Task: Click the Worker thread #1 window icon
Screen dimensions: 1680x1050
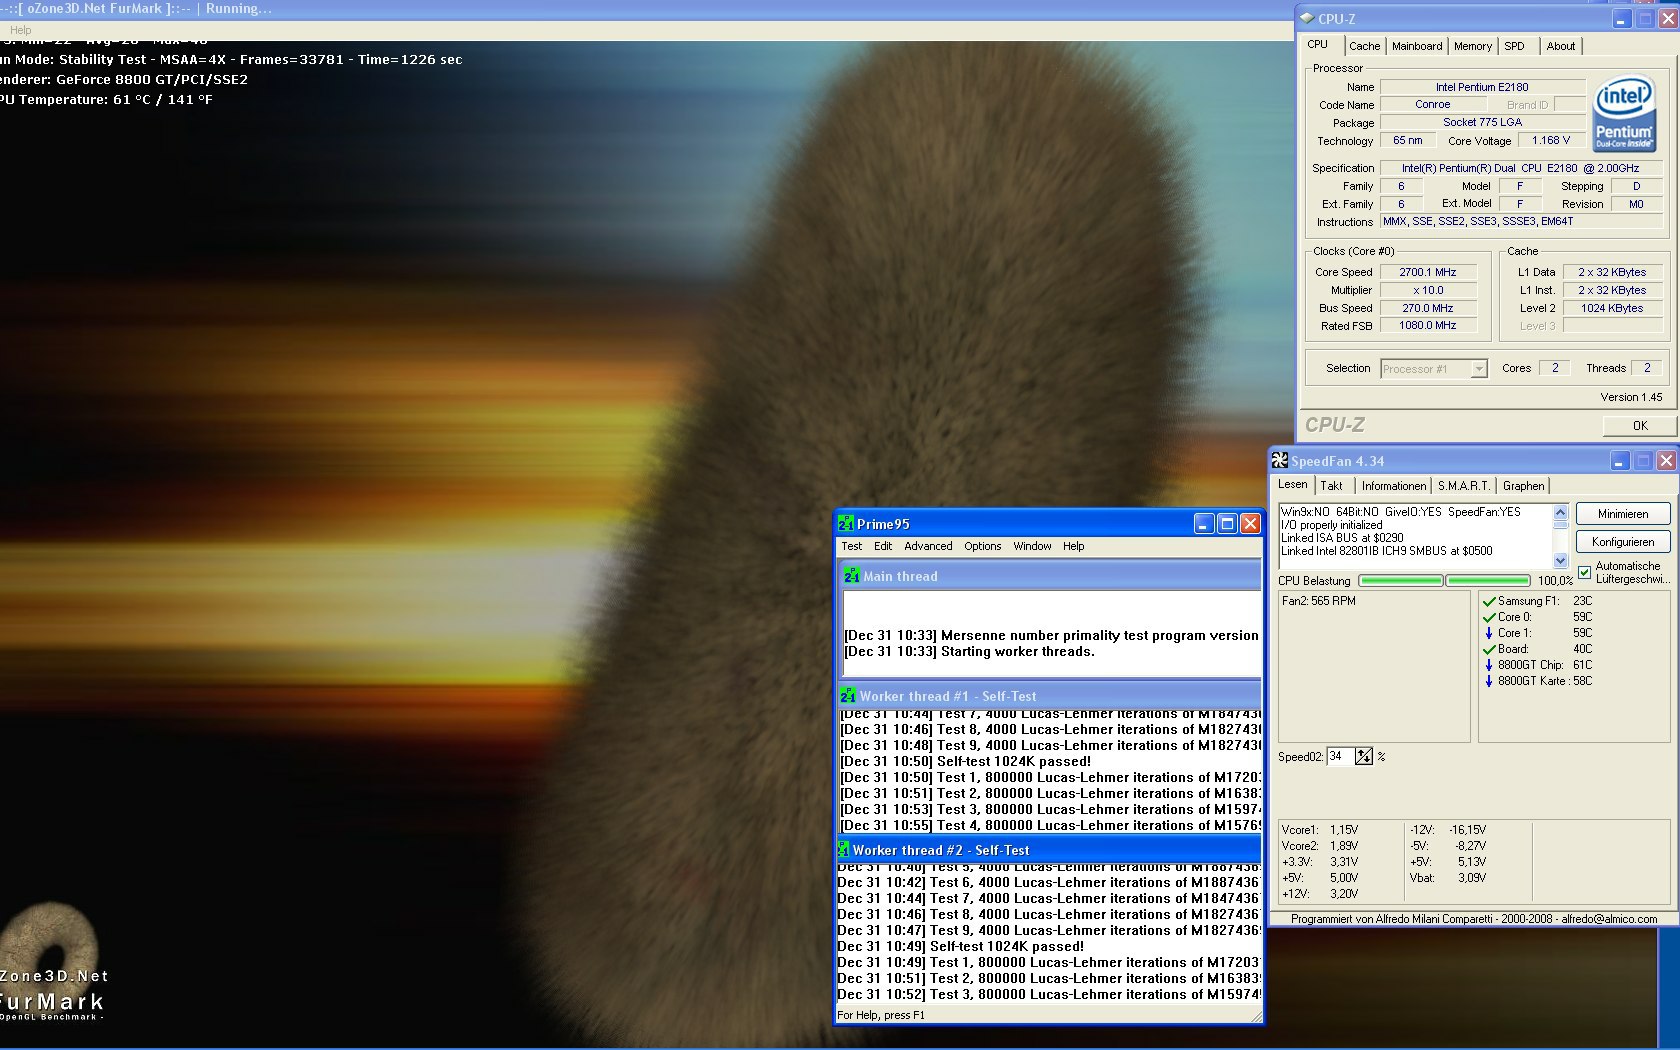Action: pos(848,696)
